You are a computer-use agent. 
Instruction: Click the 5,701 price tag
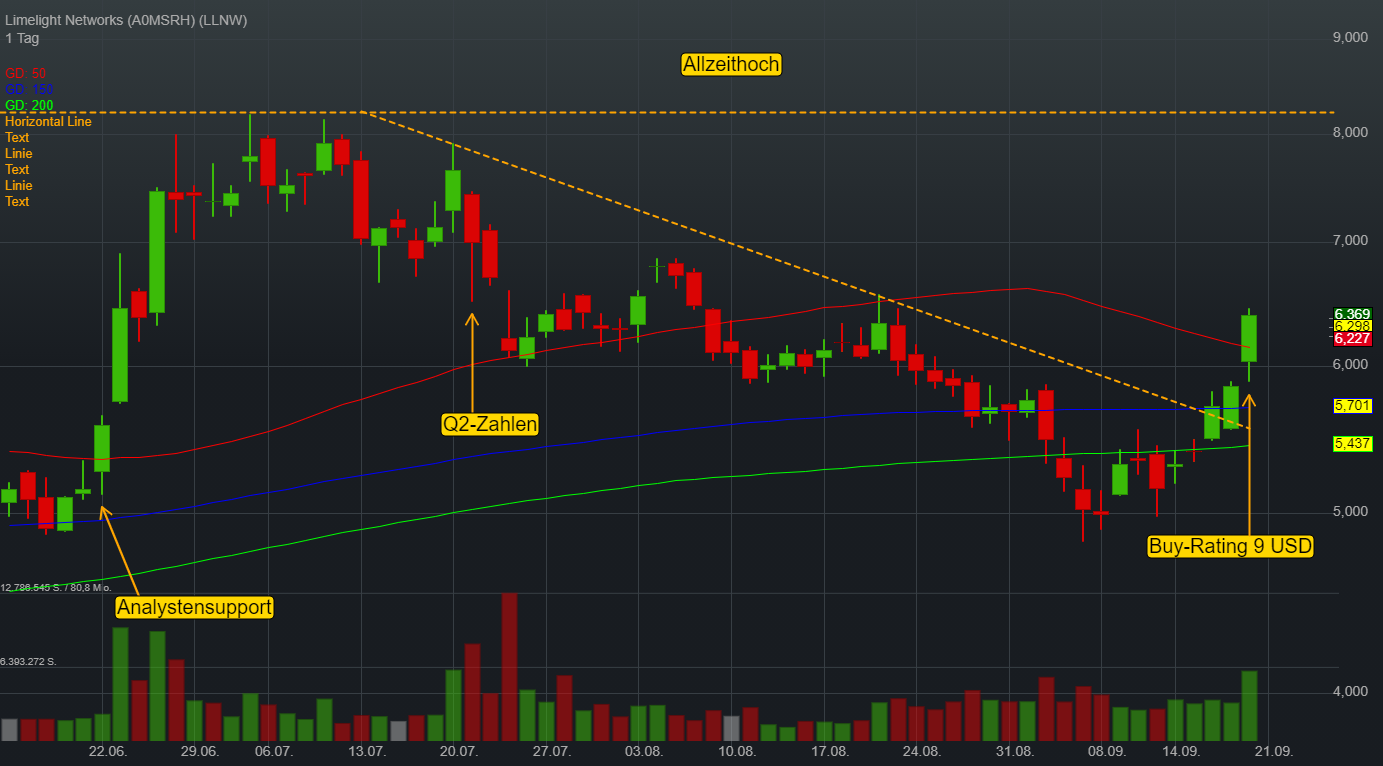click(1352, 406)
